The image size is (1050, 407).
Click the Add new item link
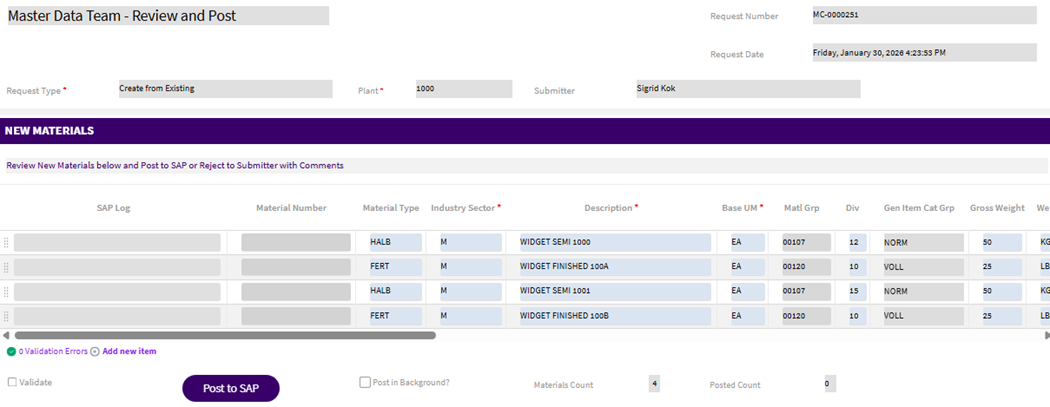pos(129,351)
